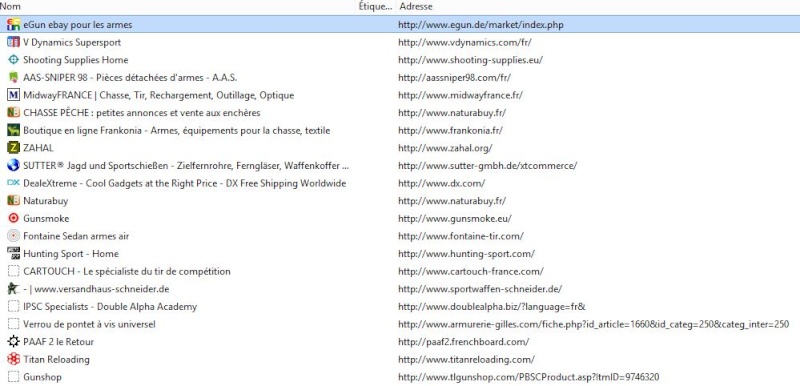Click the Fontaine Sedan armes air favicon

pos(14,236)
